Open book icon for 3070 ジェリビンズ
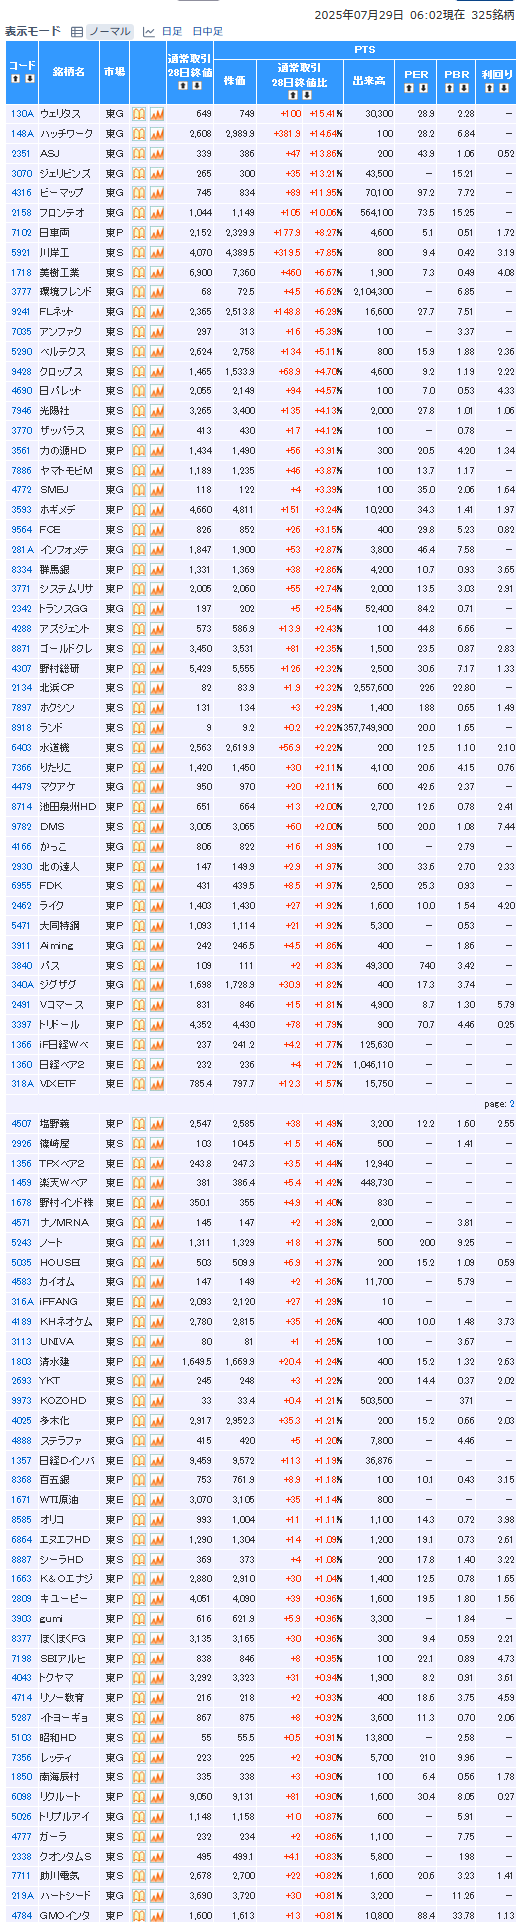The width and height of the screenshot is (528, 1922). point(139,173)
